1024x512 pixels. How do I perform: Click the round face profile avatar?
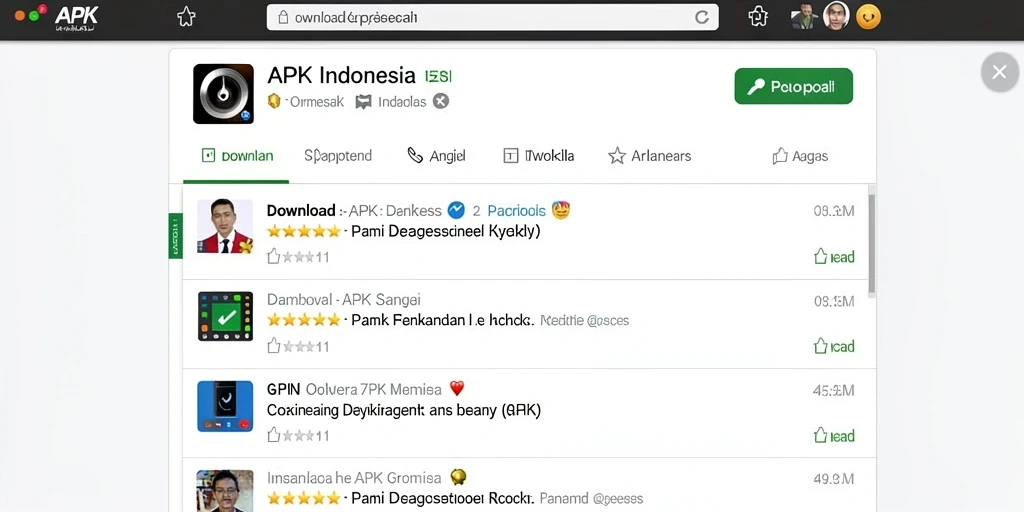[836, 16]
